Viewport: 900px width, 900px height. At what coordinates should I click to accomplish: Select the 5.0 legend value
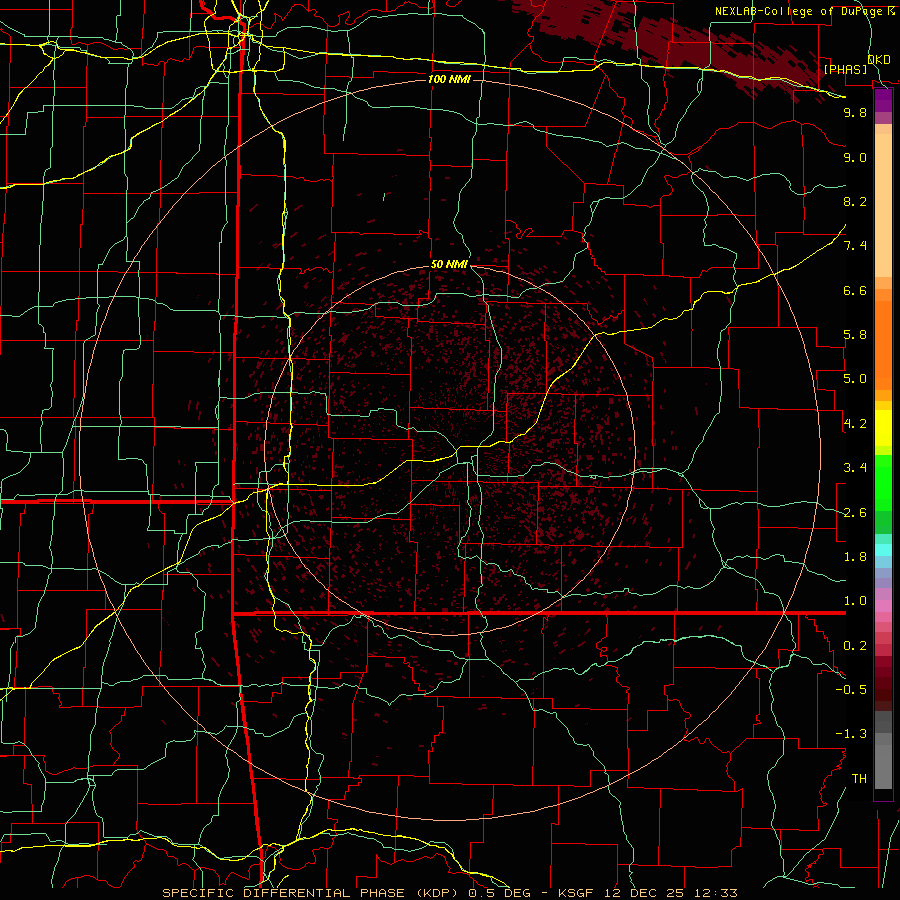[855, 379]
